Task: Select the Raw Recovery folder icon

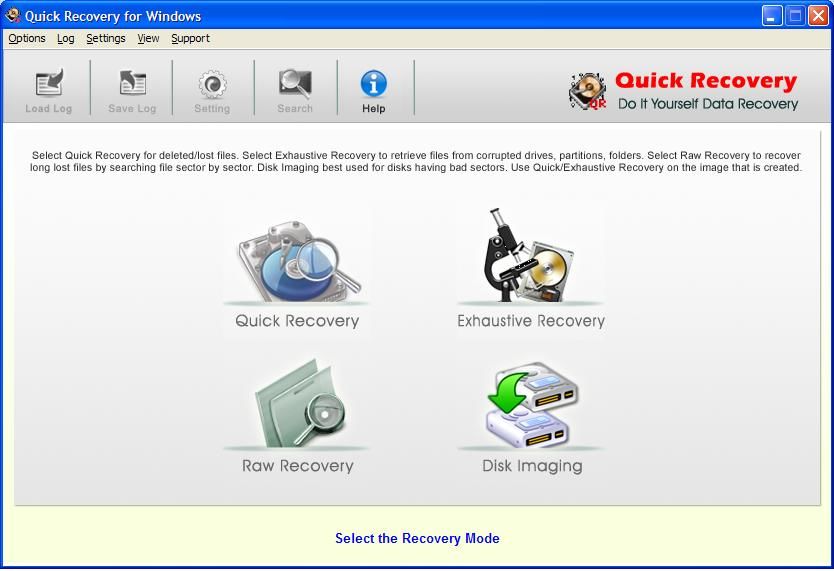Action: coord(297,405)
